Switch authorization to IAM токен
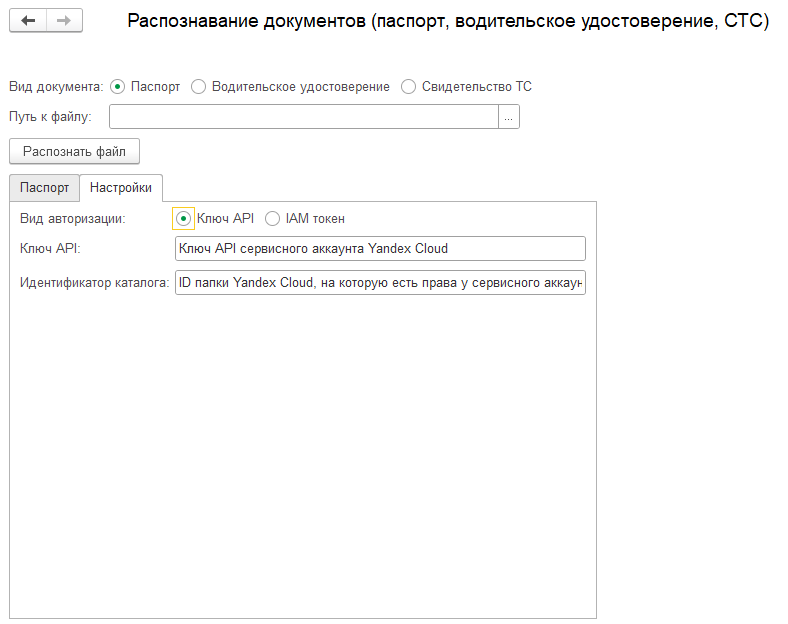The image size is (788, 624). coord(272,219)
